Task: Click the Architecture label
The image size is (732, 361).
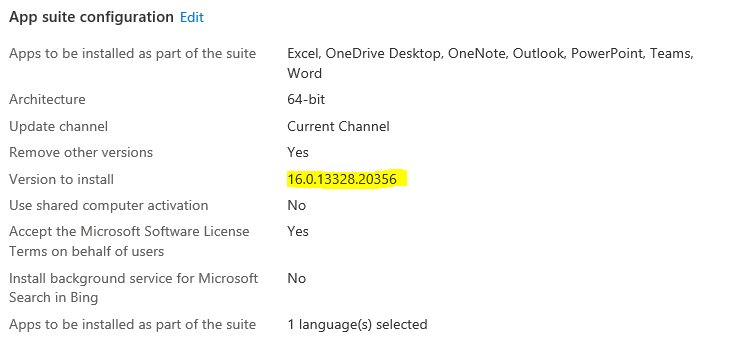Action: (x=47, y=99)
